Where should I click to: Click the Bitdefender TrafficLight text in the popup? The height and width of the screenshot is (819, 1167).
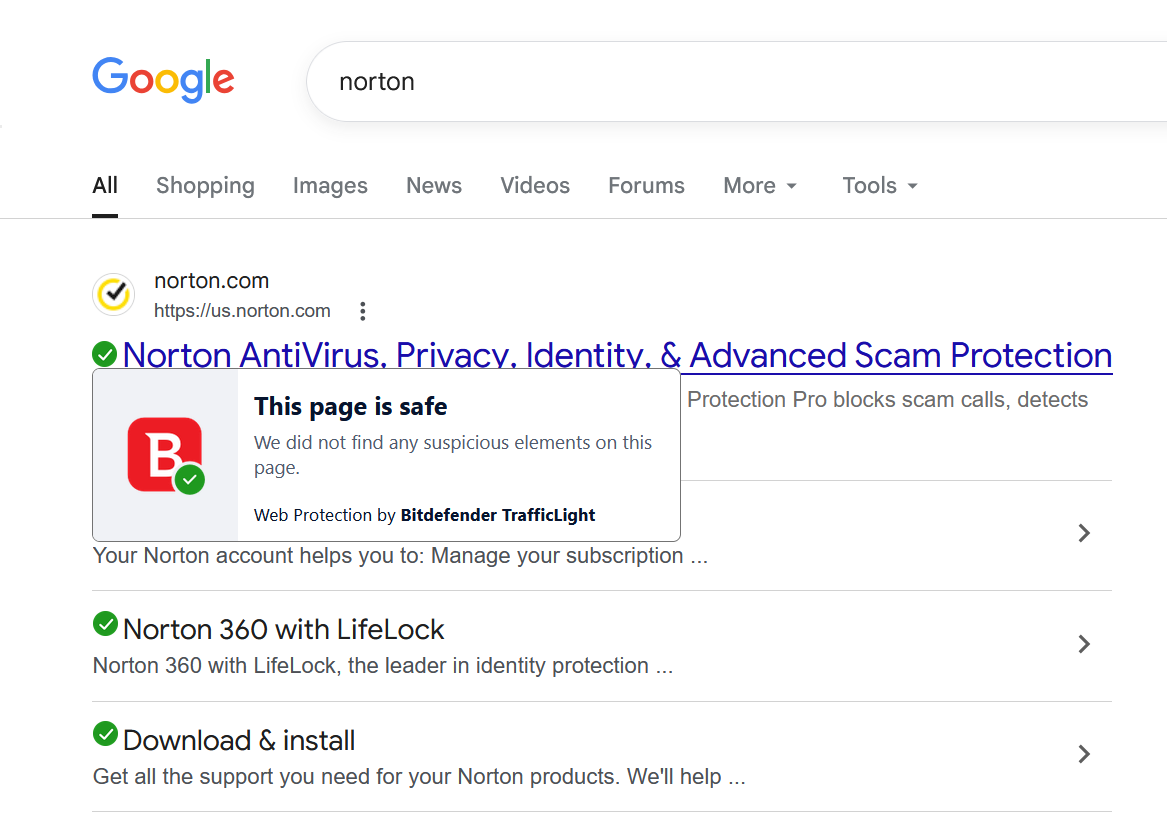(498, 515)
